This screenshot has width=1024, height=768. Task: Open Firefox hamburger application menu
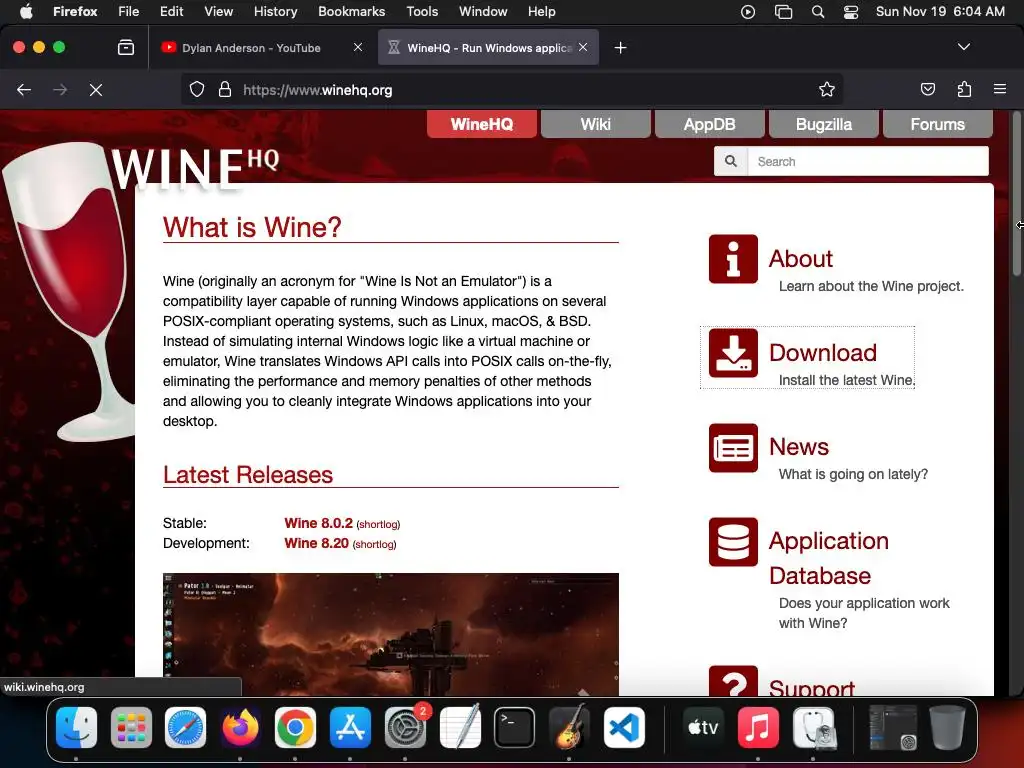pos(1000,89)
